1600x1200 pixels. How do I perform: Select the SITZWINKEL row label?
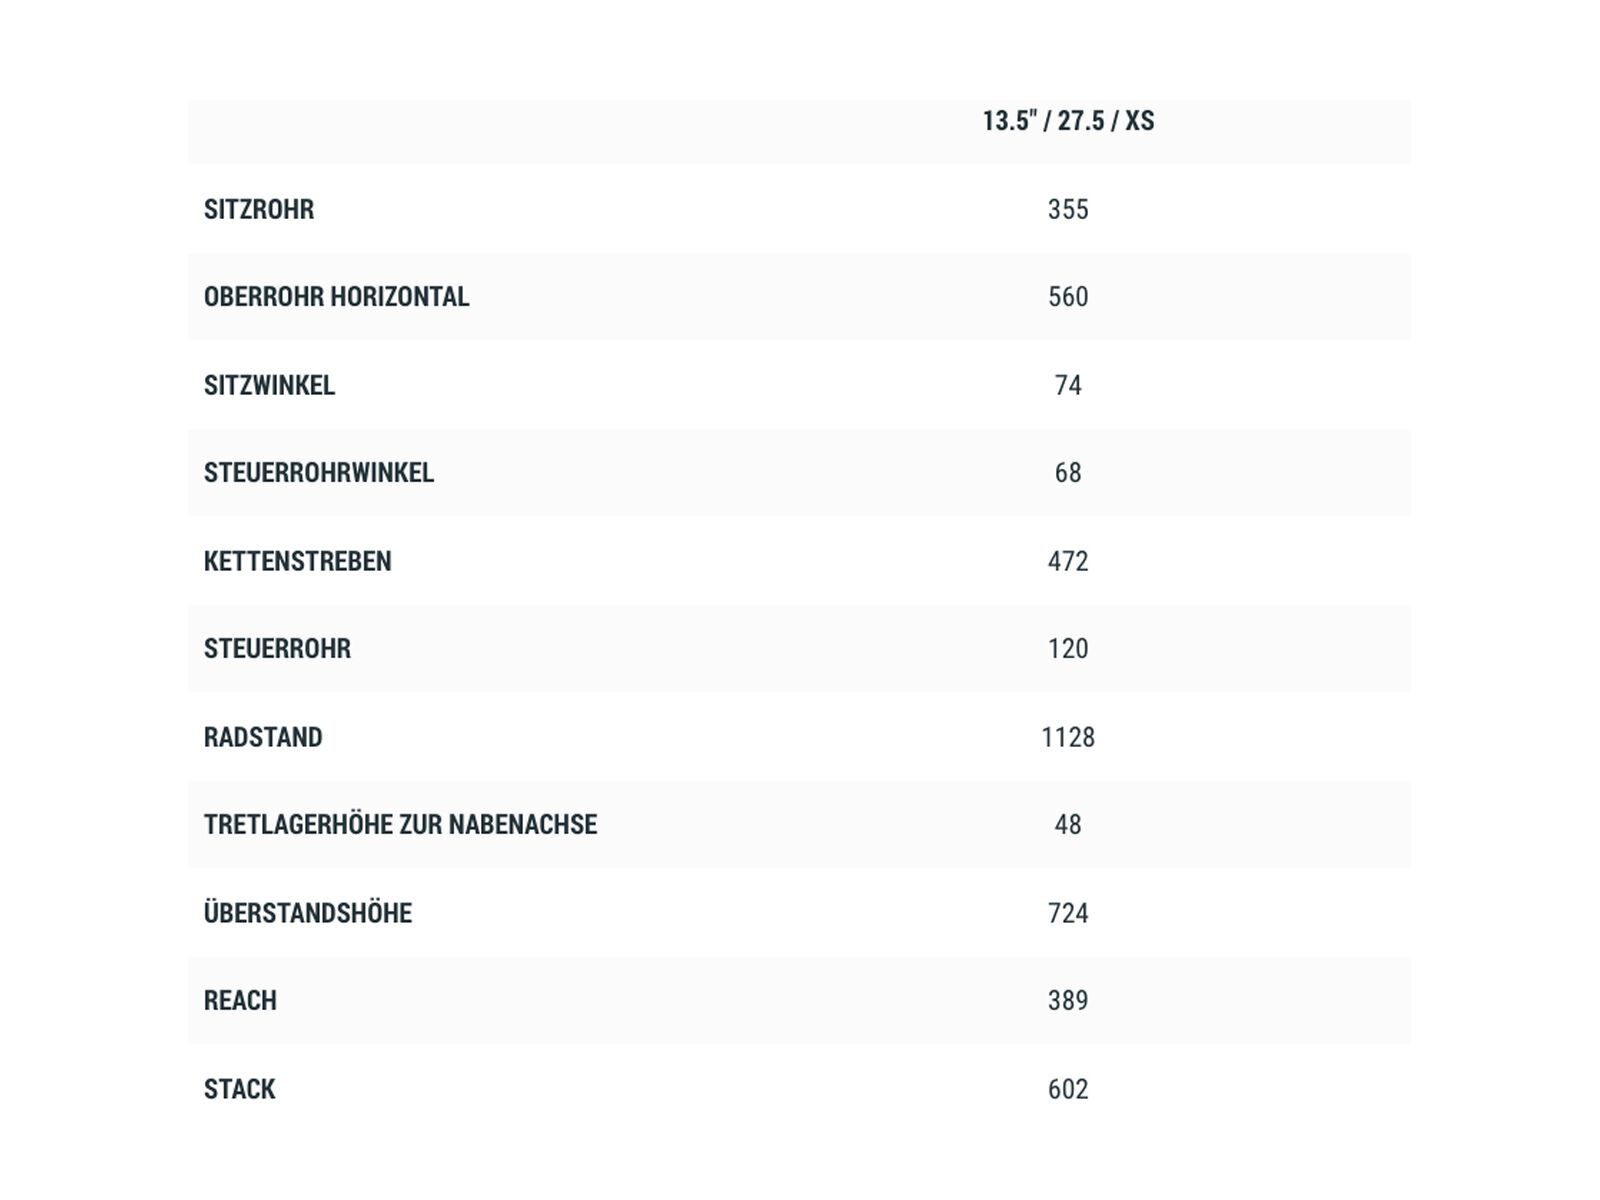[x=269, y=385]
